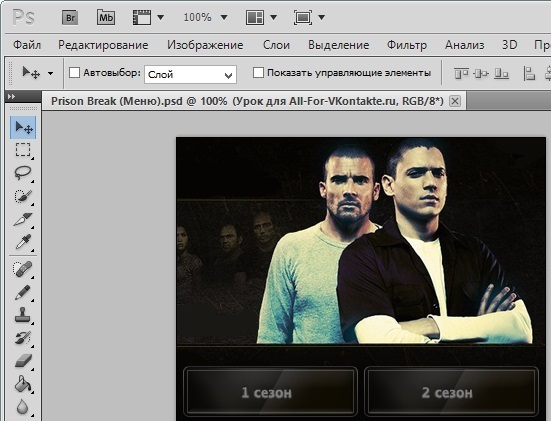Screen dimensions: 551x421
Task: Open the 3D menu
Action: click(509, 45)
